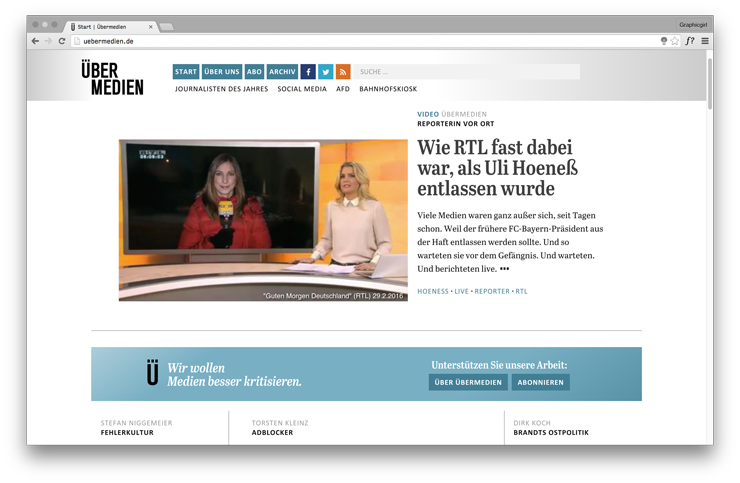Open the SOCIAL MEDIA topic

pyautogui.click(x=302, y=89)
